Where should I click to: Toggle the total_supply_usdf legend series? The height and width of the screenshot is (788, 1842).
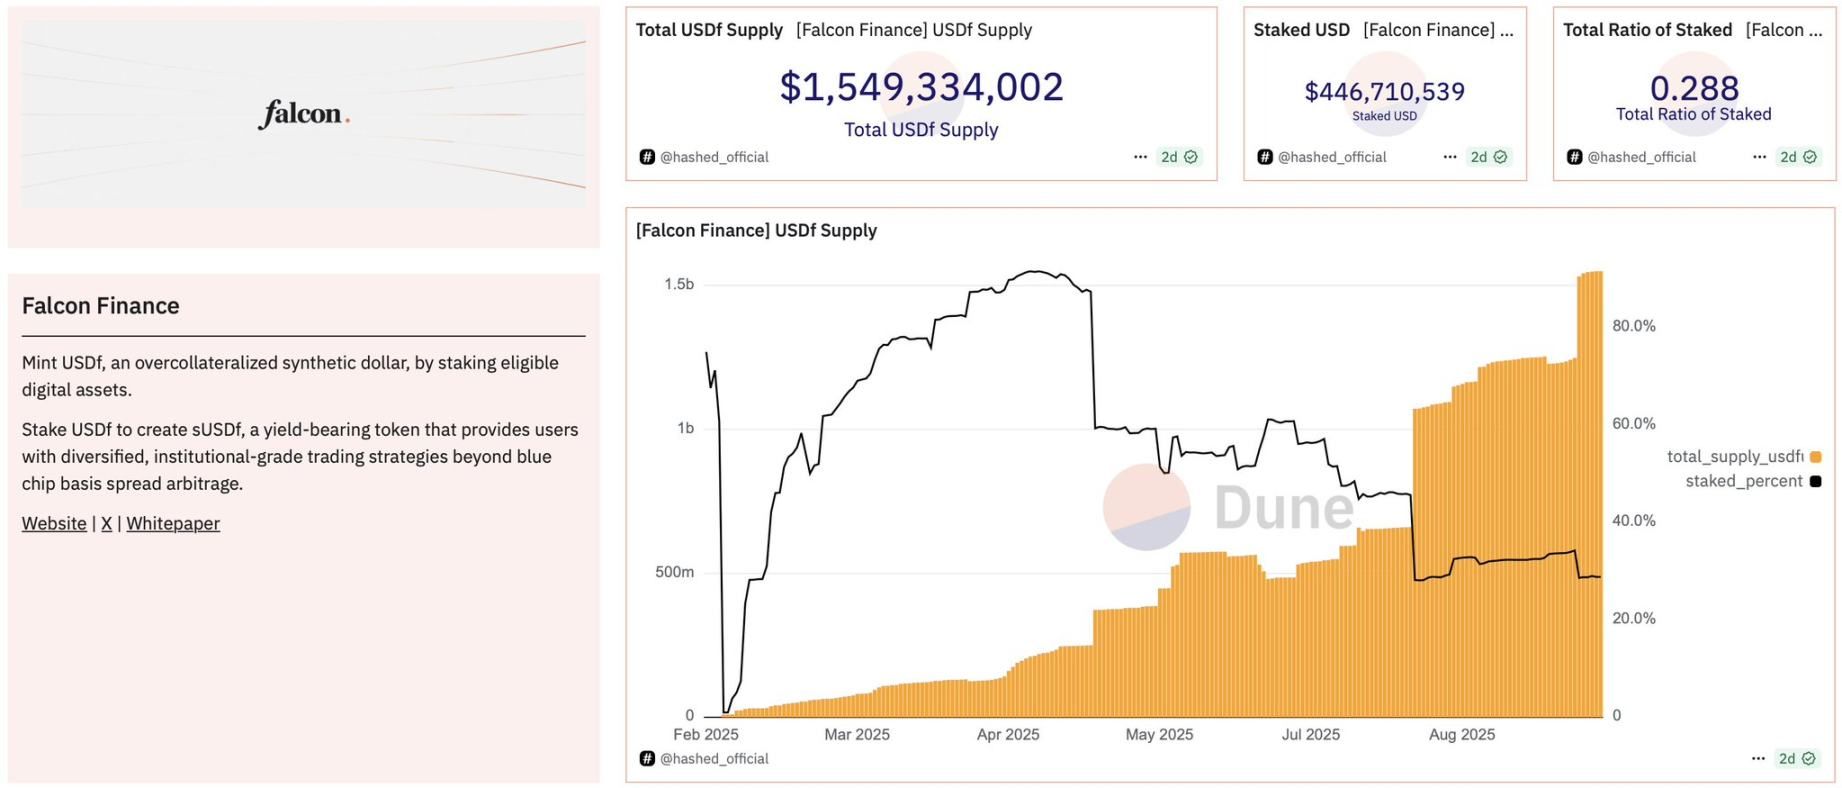[x=1734, y=457]
